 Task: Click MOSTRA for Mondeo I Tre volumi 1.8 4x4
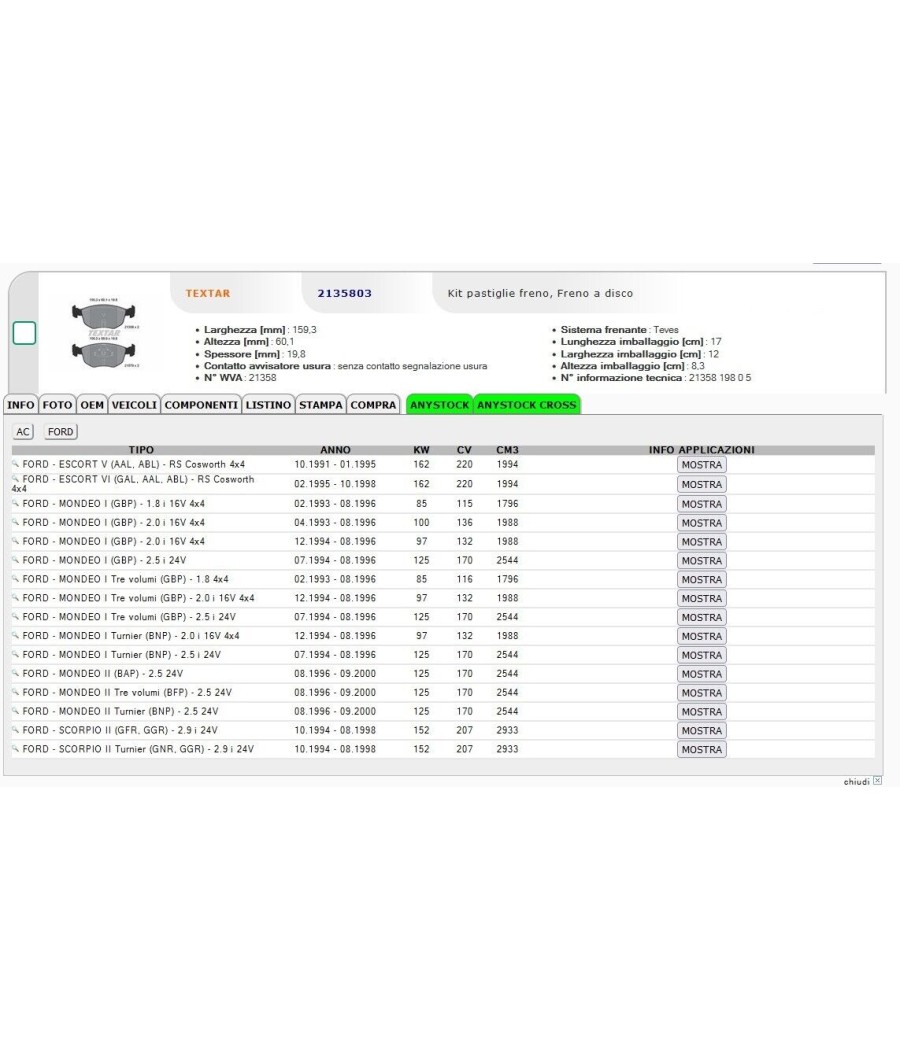pyautogui.click(x=701, y=579)
